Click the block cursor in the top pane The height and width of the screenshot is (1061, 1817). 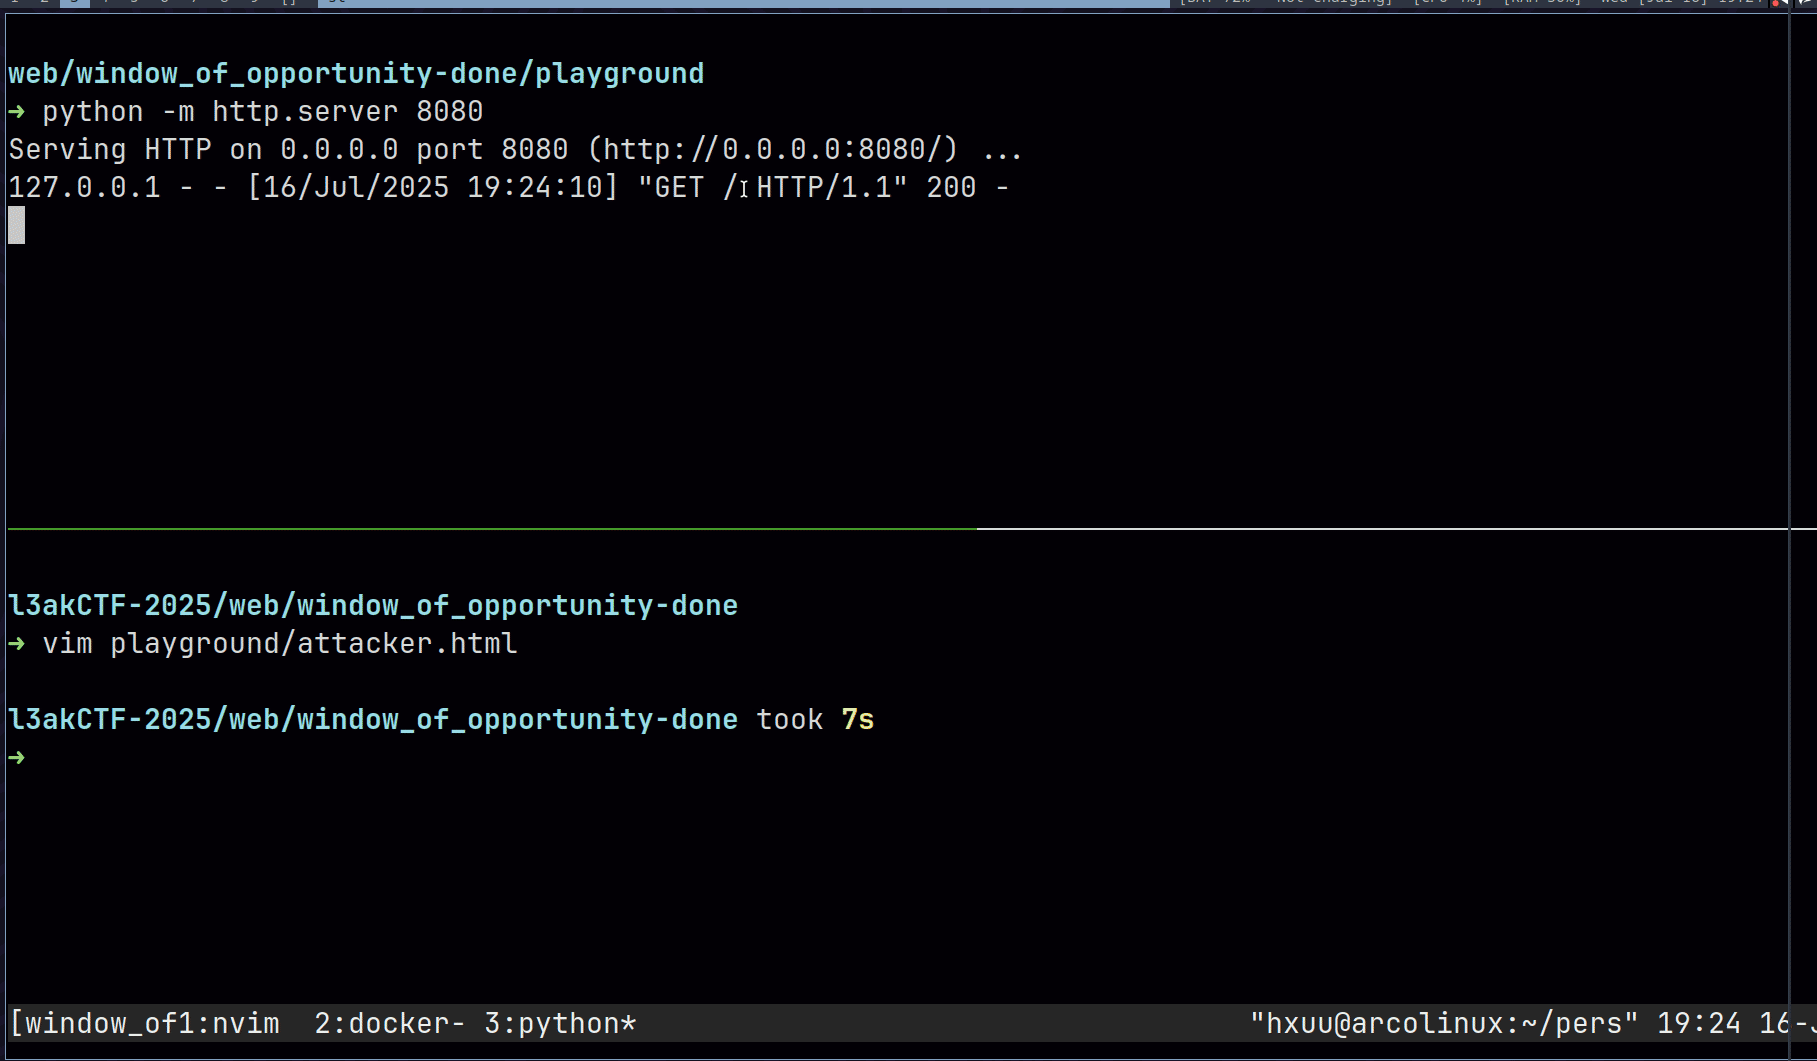pos(17,225)
